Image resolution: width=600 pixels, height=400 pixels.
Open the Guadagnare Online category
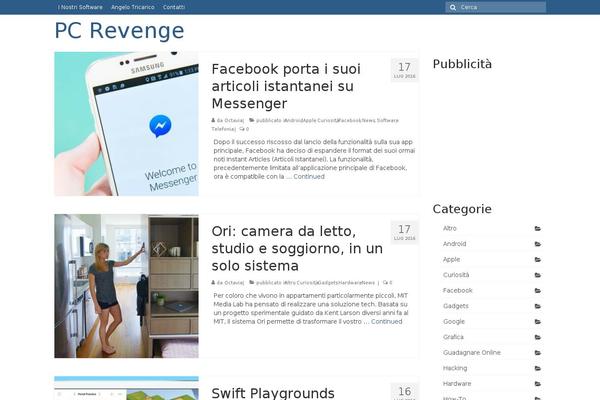pyautogui.click(x=472, y=353)
